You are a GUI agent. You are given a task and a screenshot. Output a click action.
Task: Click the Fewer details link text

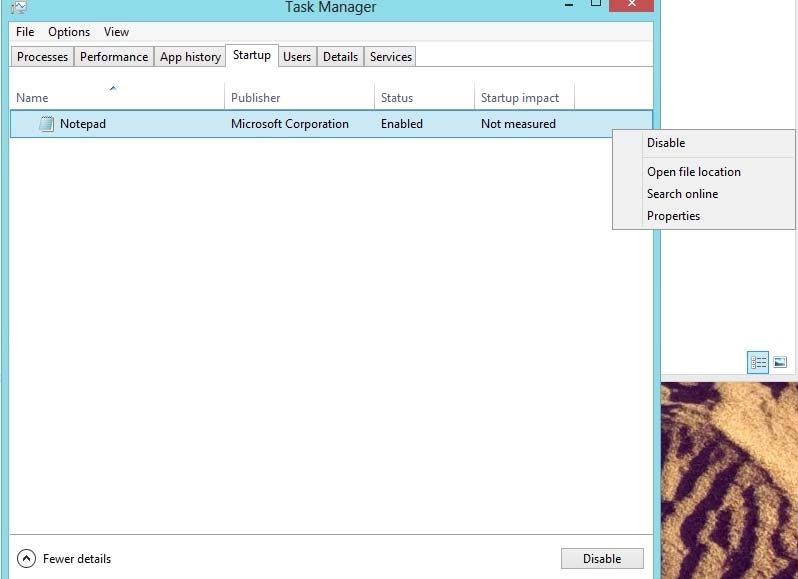77,559
